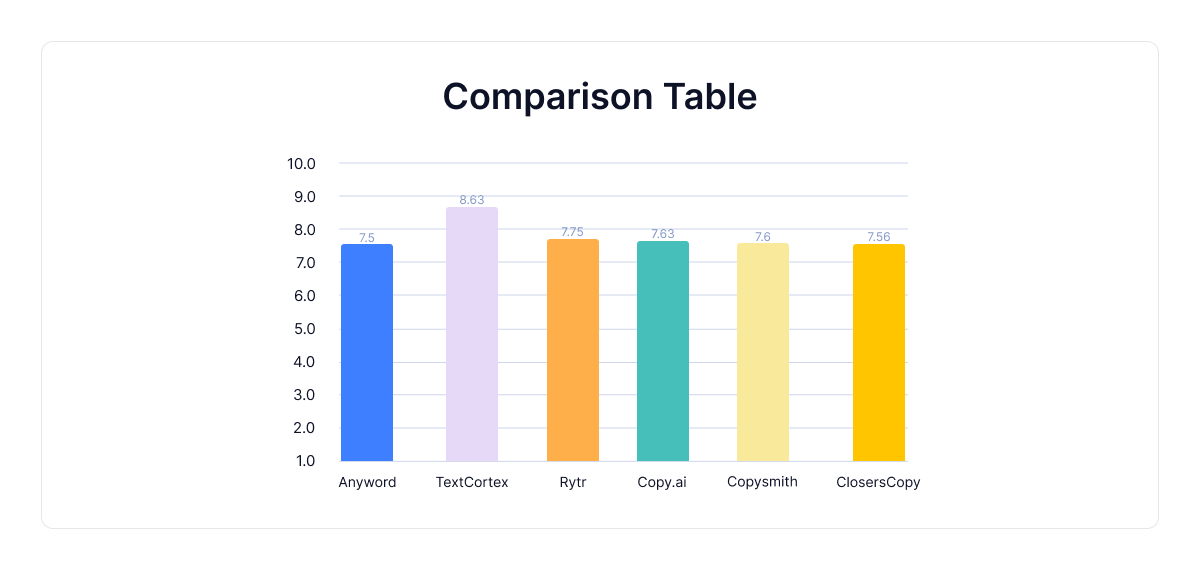The width and height of the screenshot is (1200, 570).
Task: Select the 7.63 value label
Action: (663, 234)
